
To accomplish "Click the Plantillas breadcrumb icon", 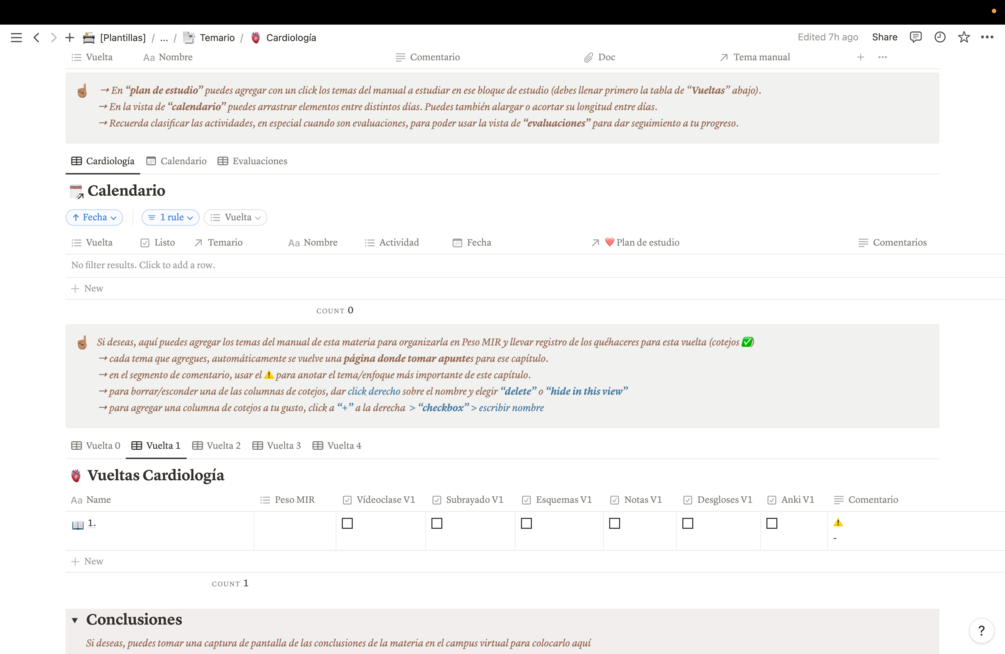I will [89, 38].
